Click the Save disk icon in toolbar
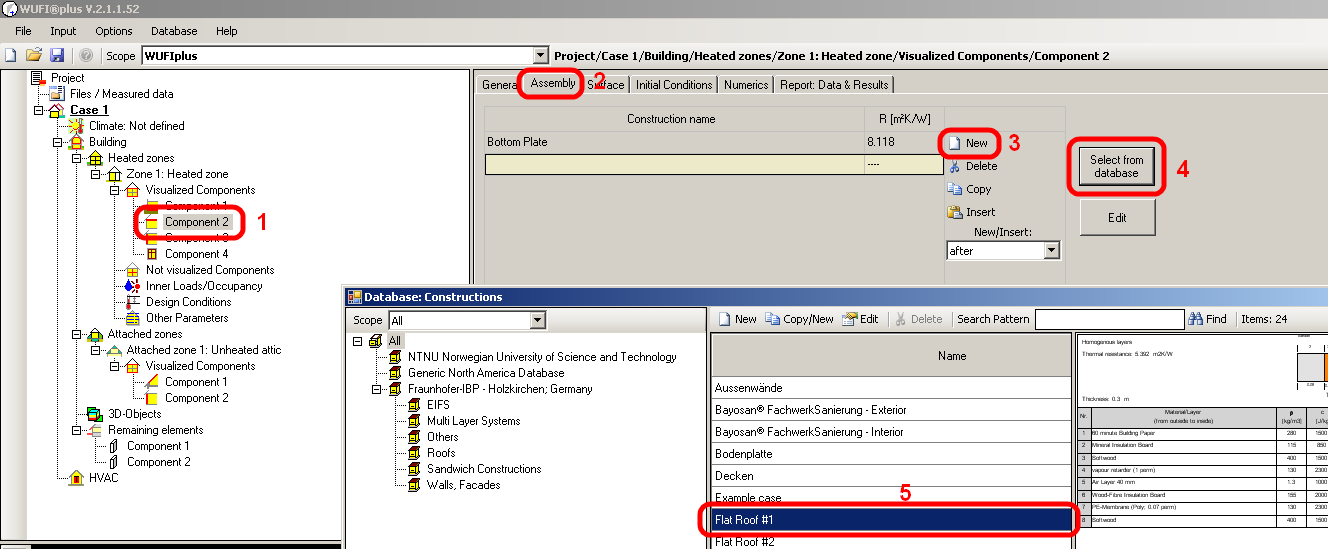 tap(57, 56)
